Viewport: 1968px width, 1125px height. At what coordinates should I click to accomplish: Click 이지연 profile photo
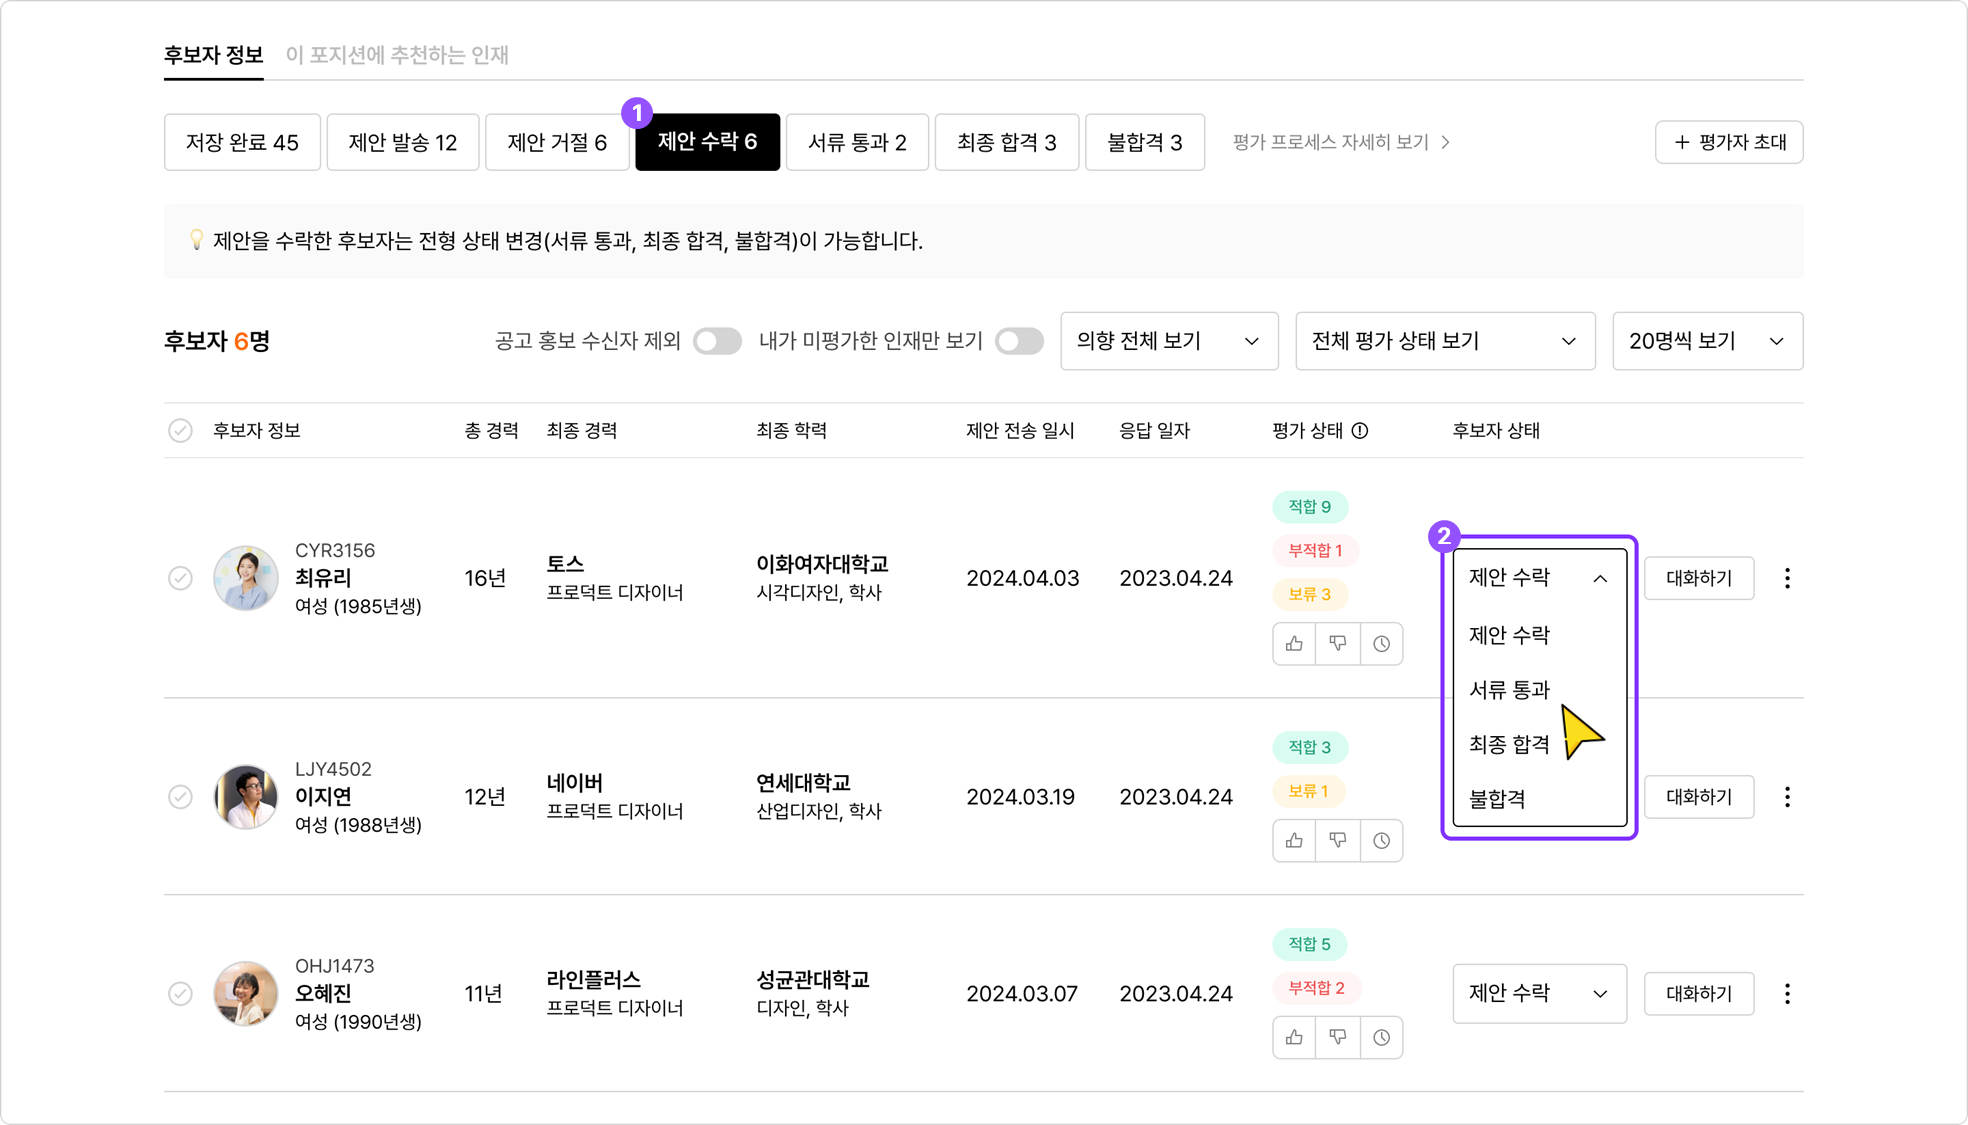click(x=245, y=797)
